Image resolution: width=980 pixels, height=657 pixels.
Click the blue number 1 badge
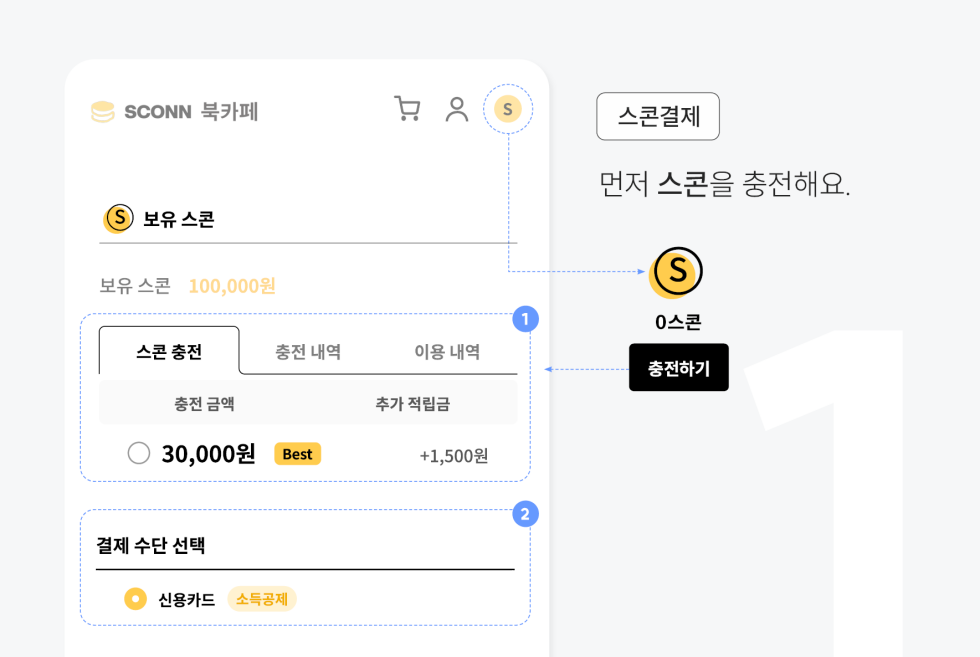[525, 319]
